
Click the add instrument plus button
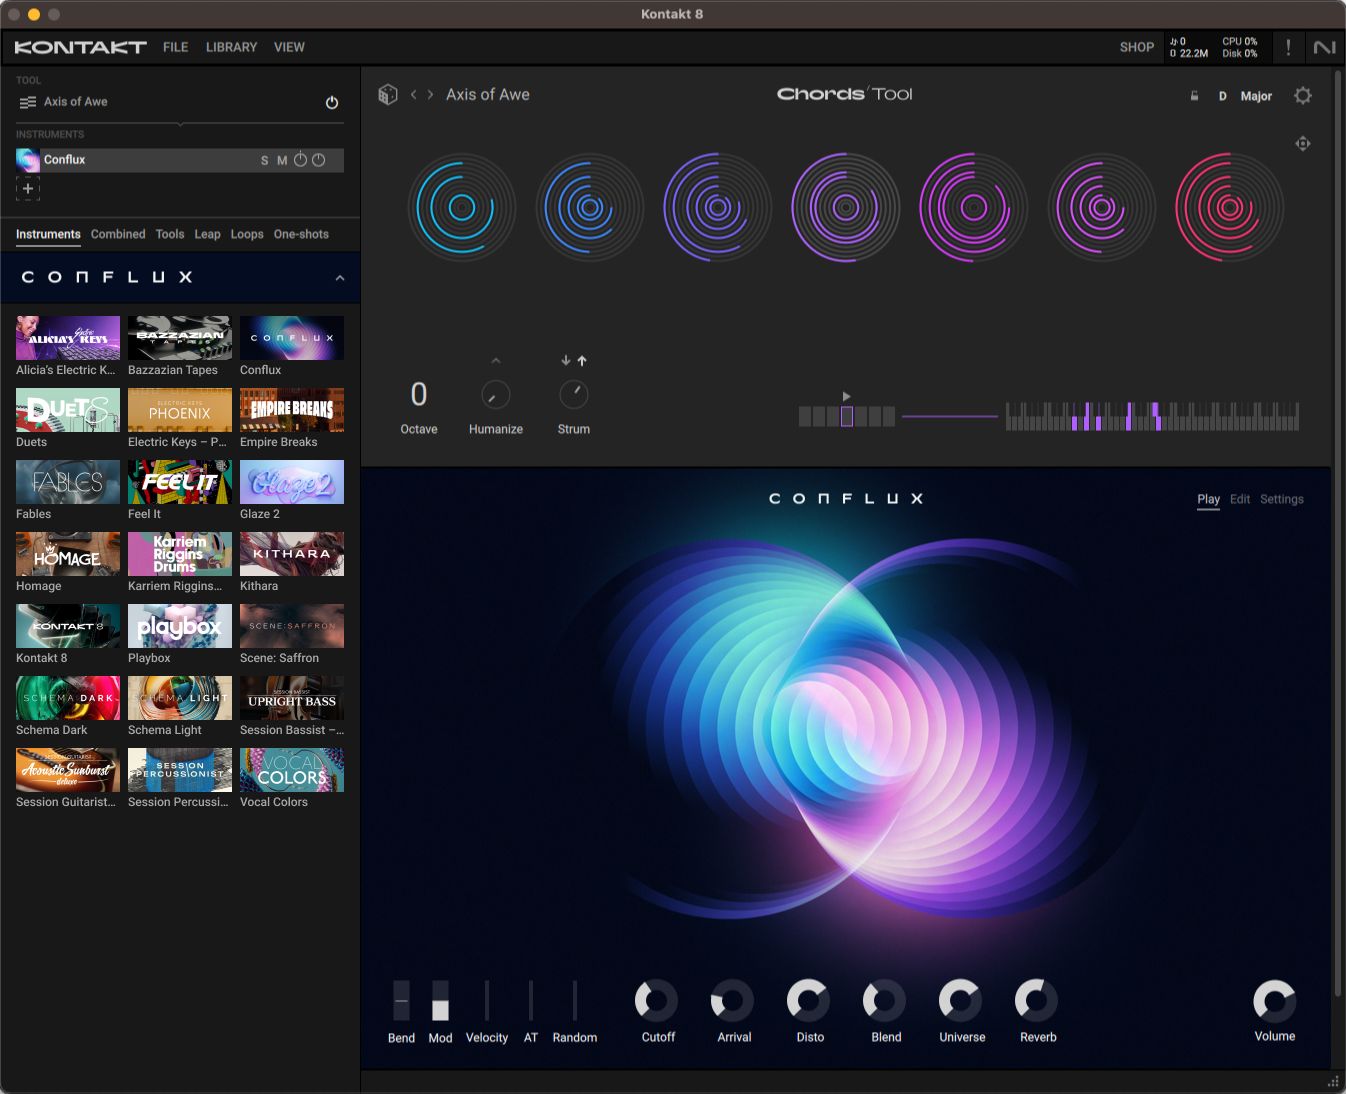click(x=27, y=188)
